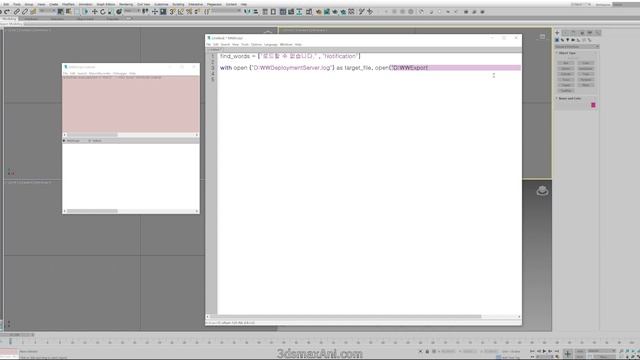Image resolution: width=640 pixels, height=360 pixels.
Task: Click the Box primitive button
Action: [x=565, y=63]
